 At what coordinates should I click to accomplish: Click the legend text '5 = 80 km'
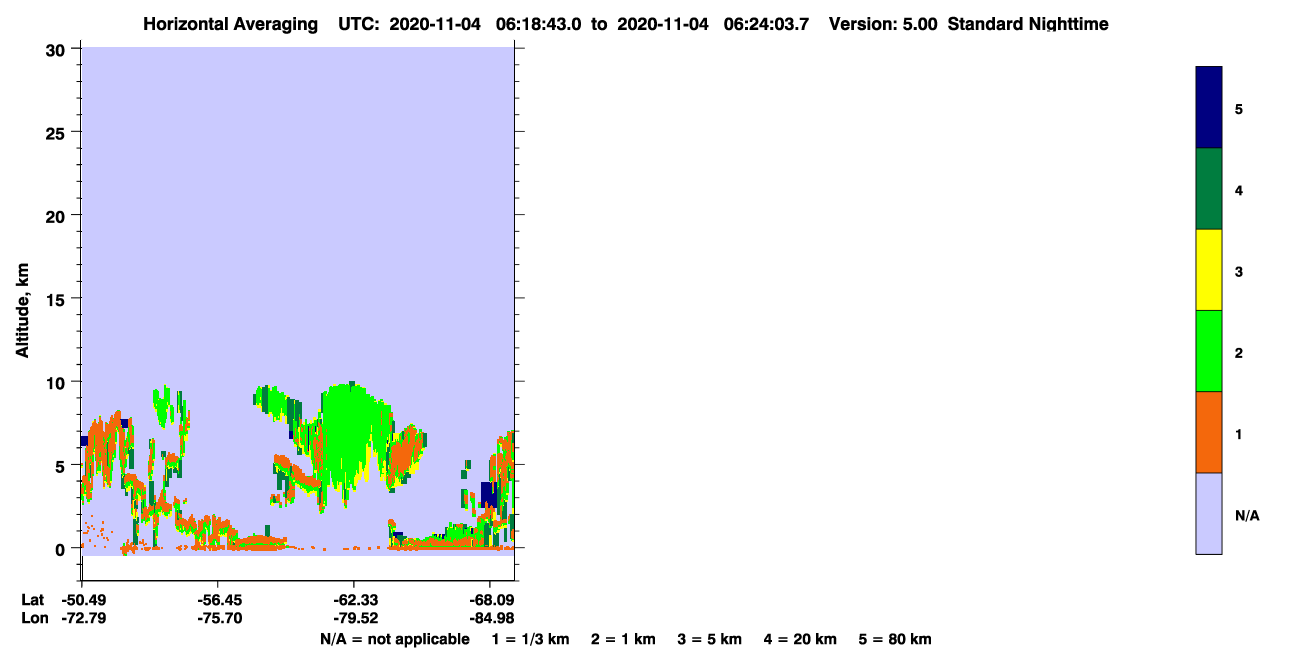click(895, 639)
